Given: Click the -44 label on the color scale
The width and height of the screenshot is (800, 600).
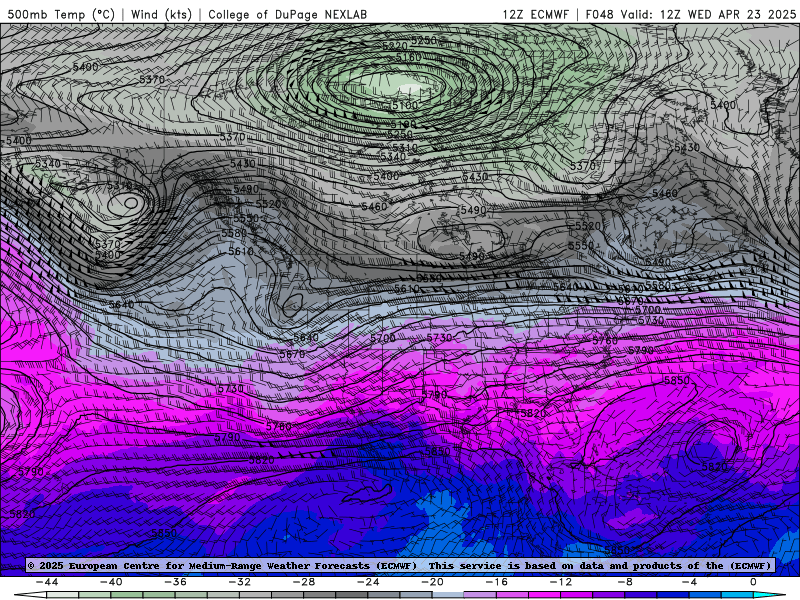Looking at the screenshot, I should [47, 582].
